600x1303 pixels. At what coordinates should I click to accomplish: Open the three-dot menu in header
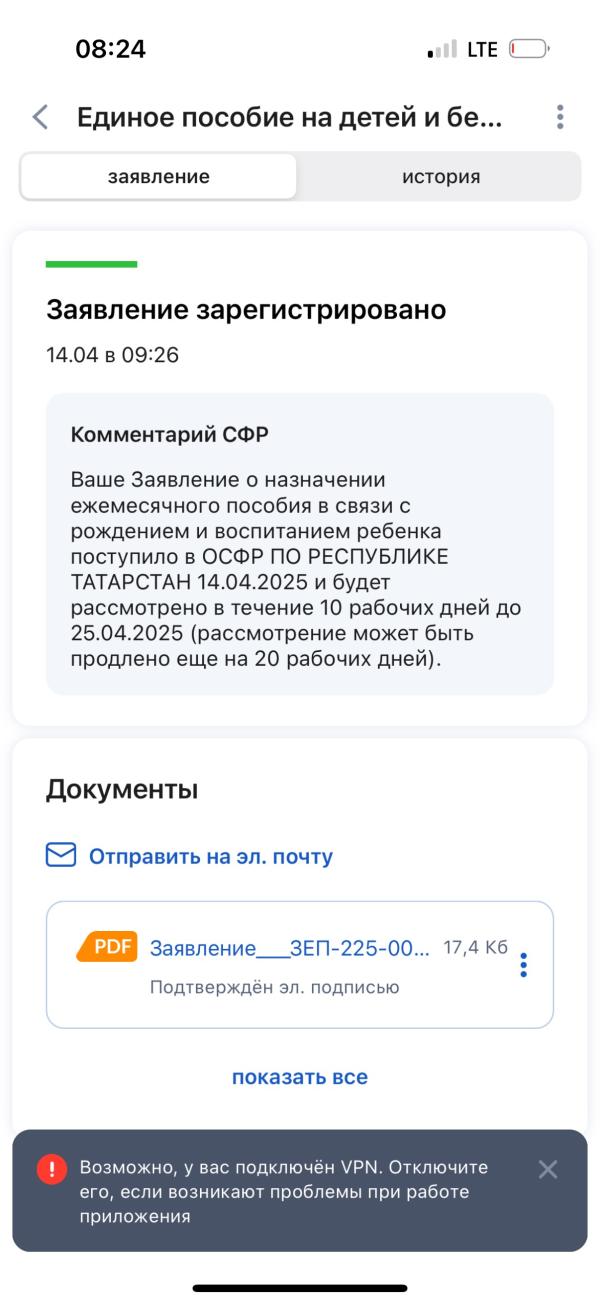tap(560, 117)
